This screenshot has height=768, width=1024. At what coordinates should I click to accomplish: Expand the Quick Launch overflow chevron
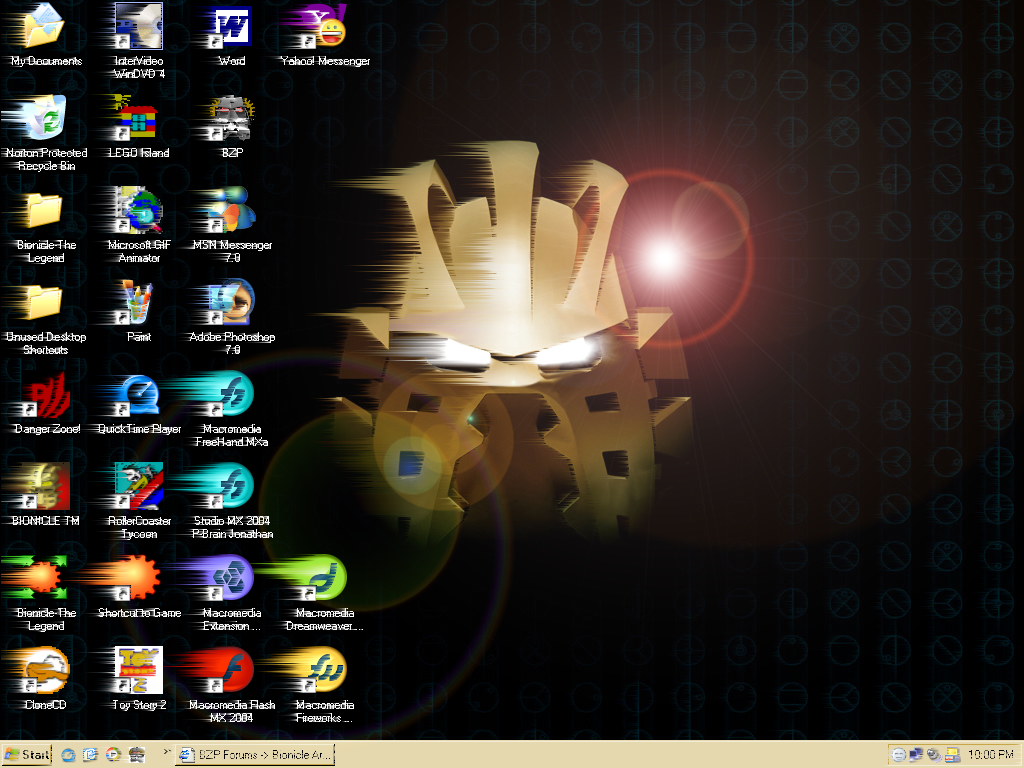pyautogui.click(x=167, y=751)
